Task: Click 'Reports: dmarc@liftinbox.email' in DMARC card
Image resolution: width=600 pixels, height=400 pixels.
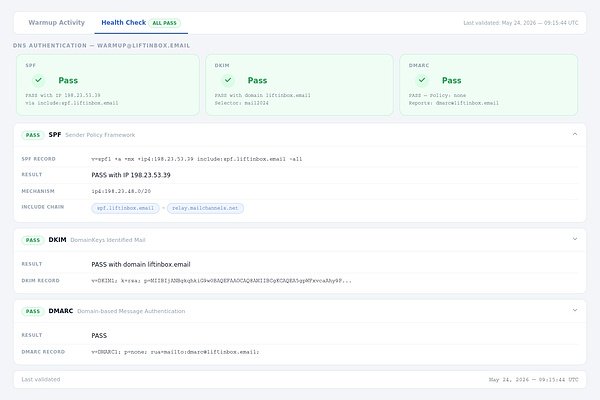Action: (x=453, y=103)
